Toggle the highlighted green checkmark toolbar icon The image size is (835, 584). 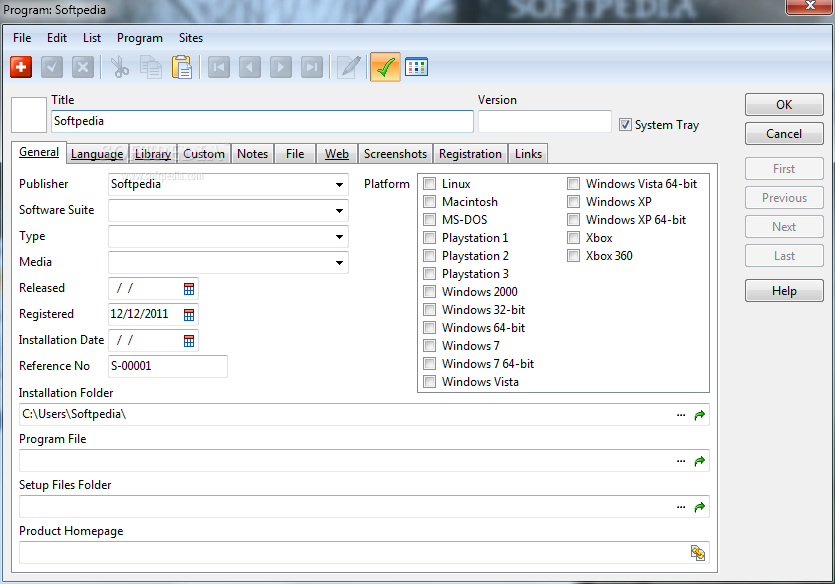[385, 67]
